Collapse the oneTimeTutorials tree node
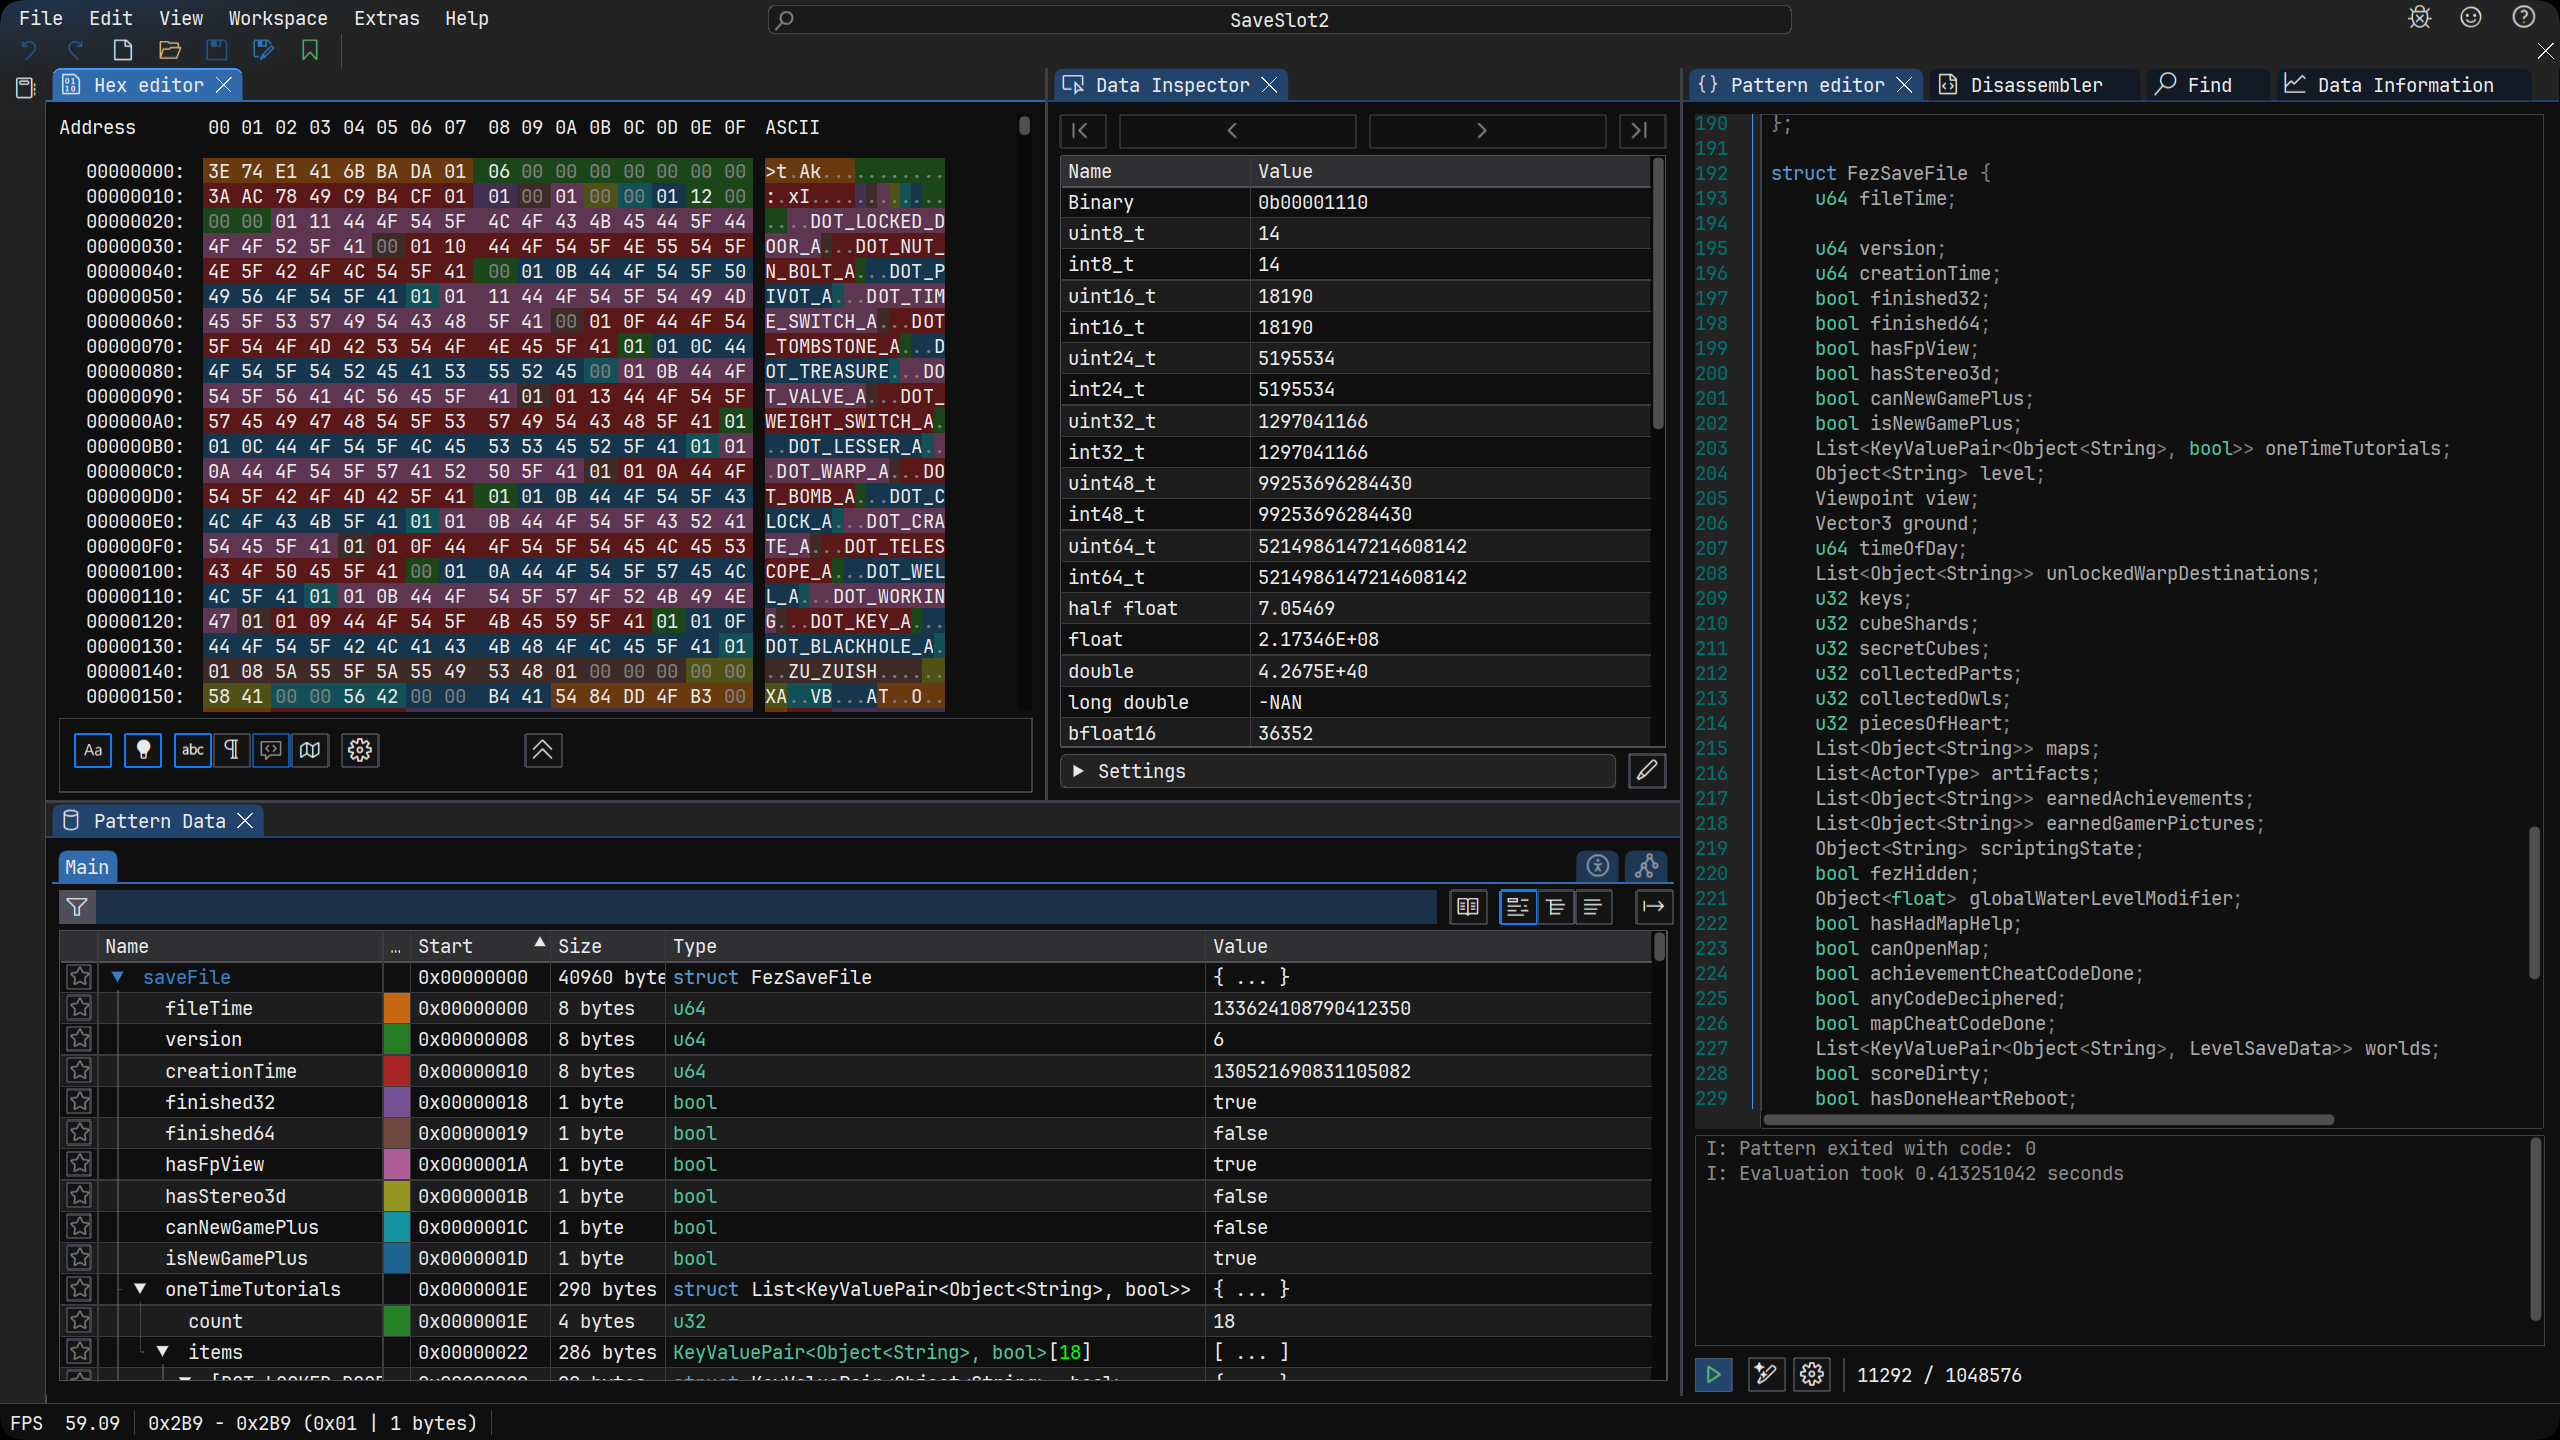The image size is (2560, 1440). click(x=140, y=1289)
